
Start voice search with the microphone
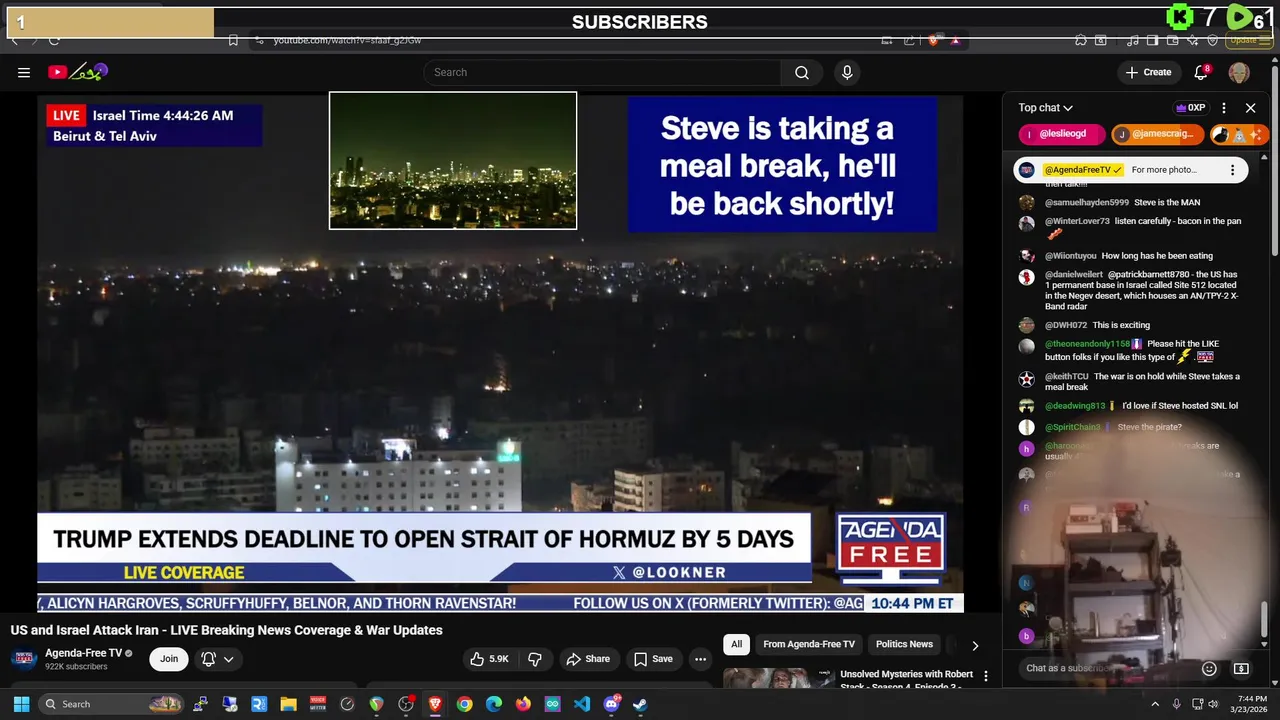click(x=847, y=72)
